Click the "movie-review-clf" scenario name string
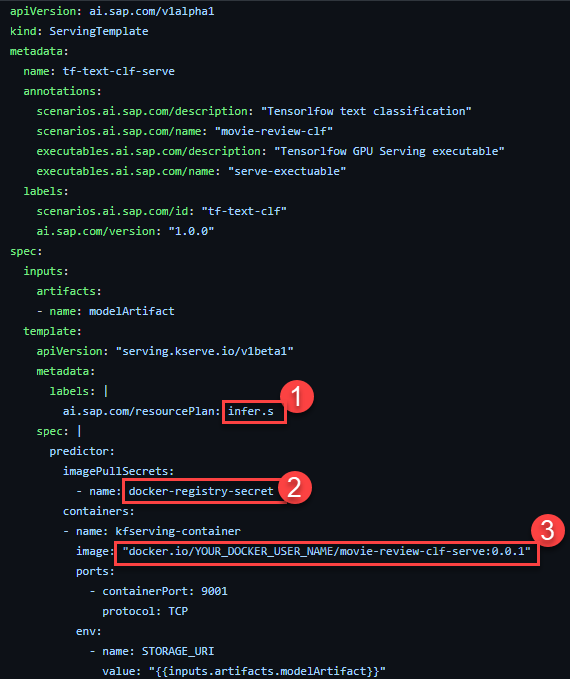 274,131
